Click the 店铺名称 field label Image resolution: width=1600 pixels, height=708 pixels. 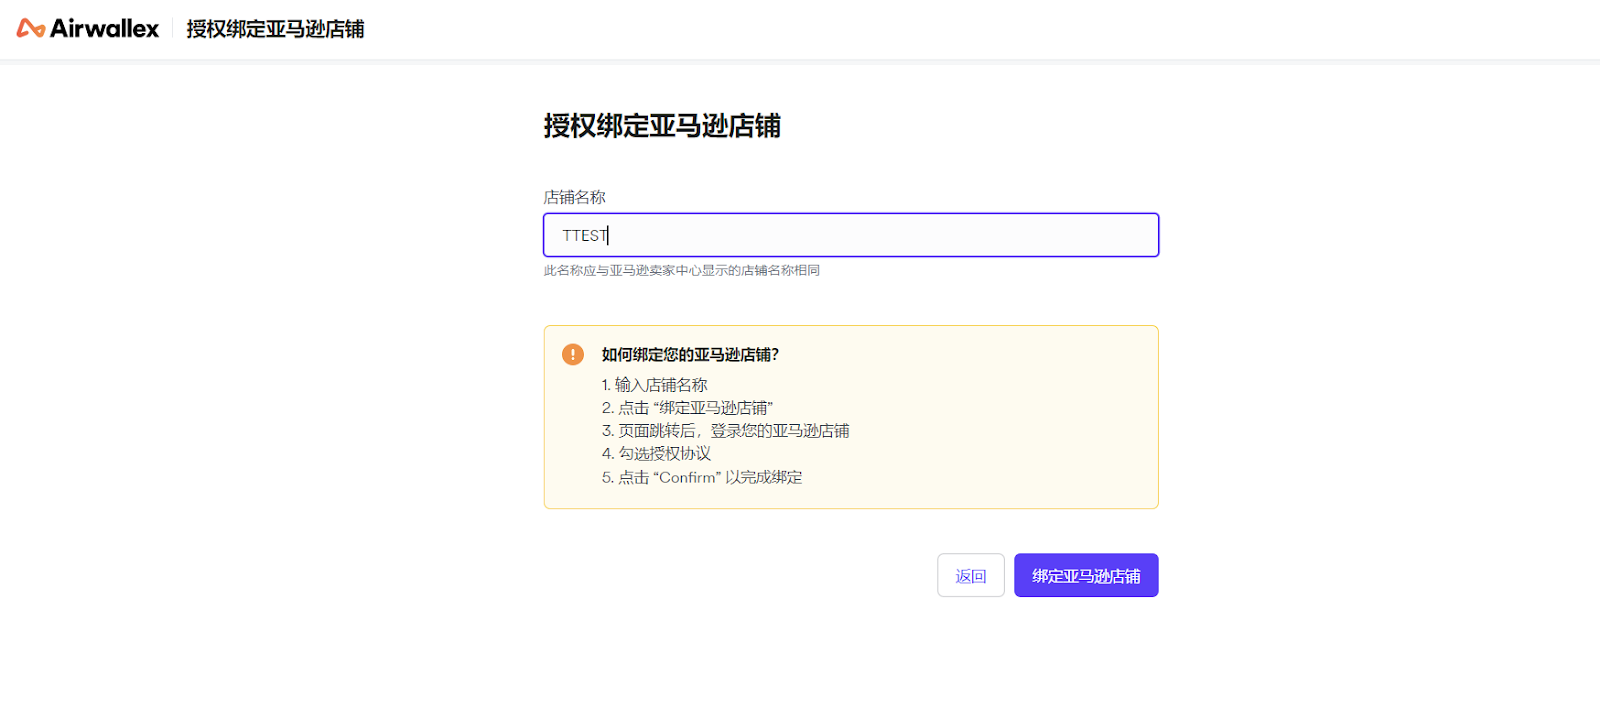tap(575, 197)
